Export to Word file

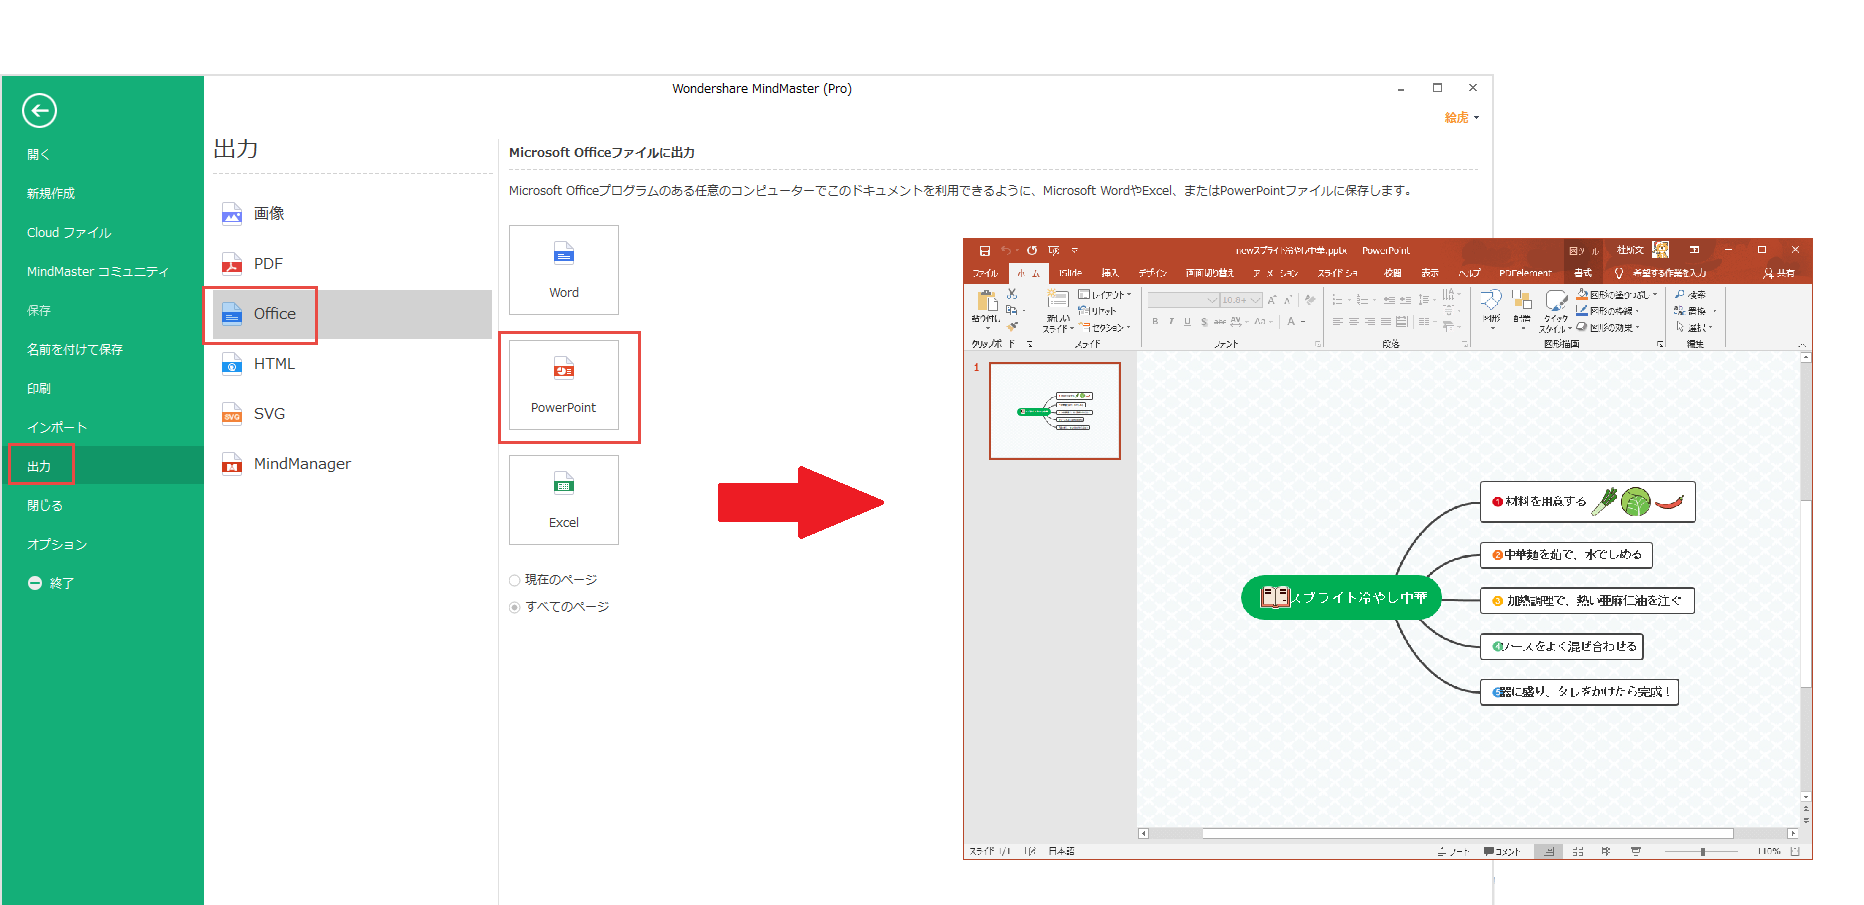564,270
